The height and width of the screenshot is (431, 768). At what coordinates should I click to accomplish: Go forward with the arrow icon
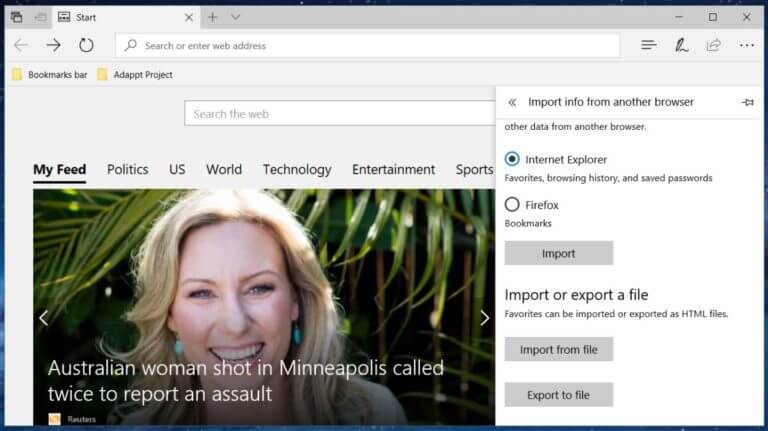[53, 45]
